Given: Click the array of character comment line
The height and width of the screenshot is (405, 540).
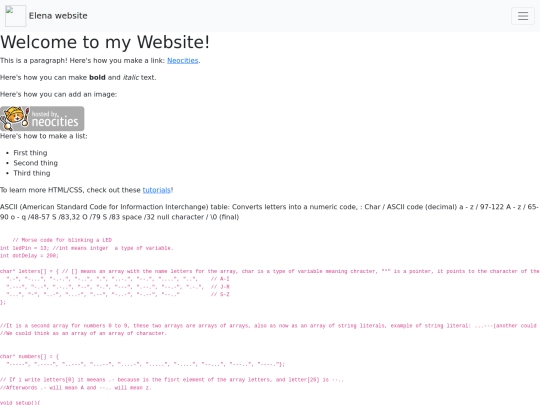Looking at the screenshot, I should coord(83,333).
